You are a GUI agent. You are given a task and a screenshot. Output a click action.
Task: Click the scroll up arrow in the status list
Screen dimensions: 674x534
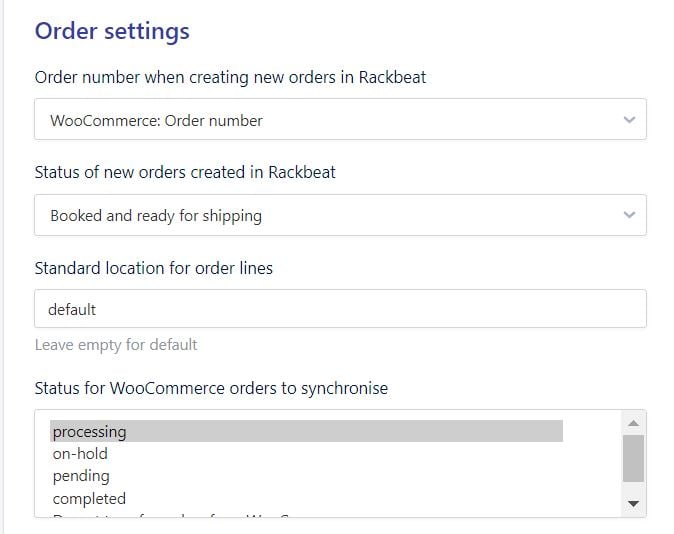coord(632,421)
